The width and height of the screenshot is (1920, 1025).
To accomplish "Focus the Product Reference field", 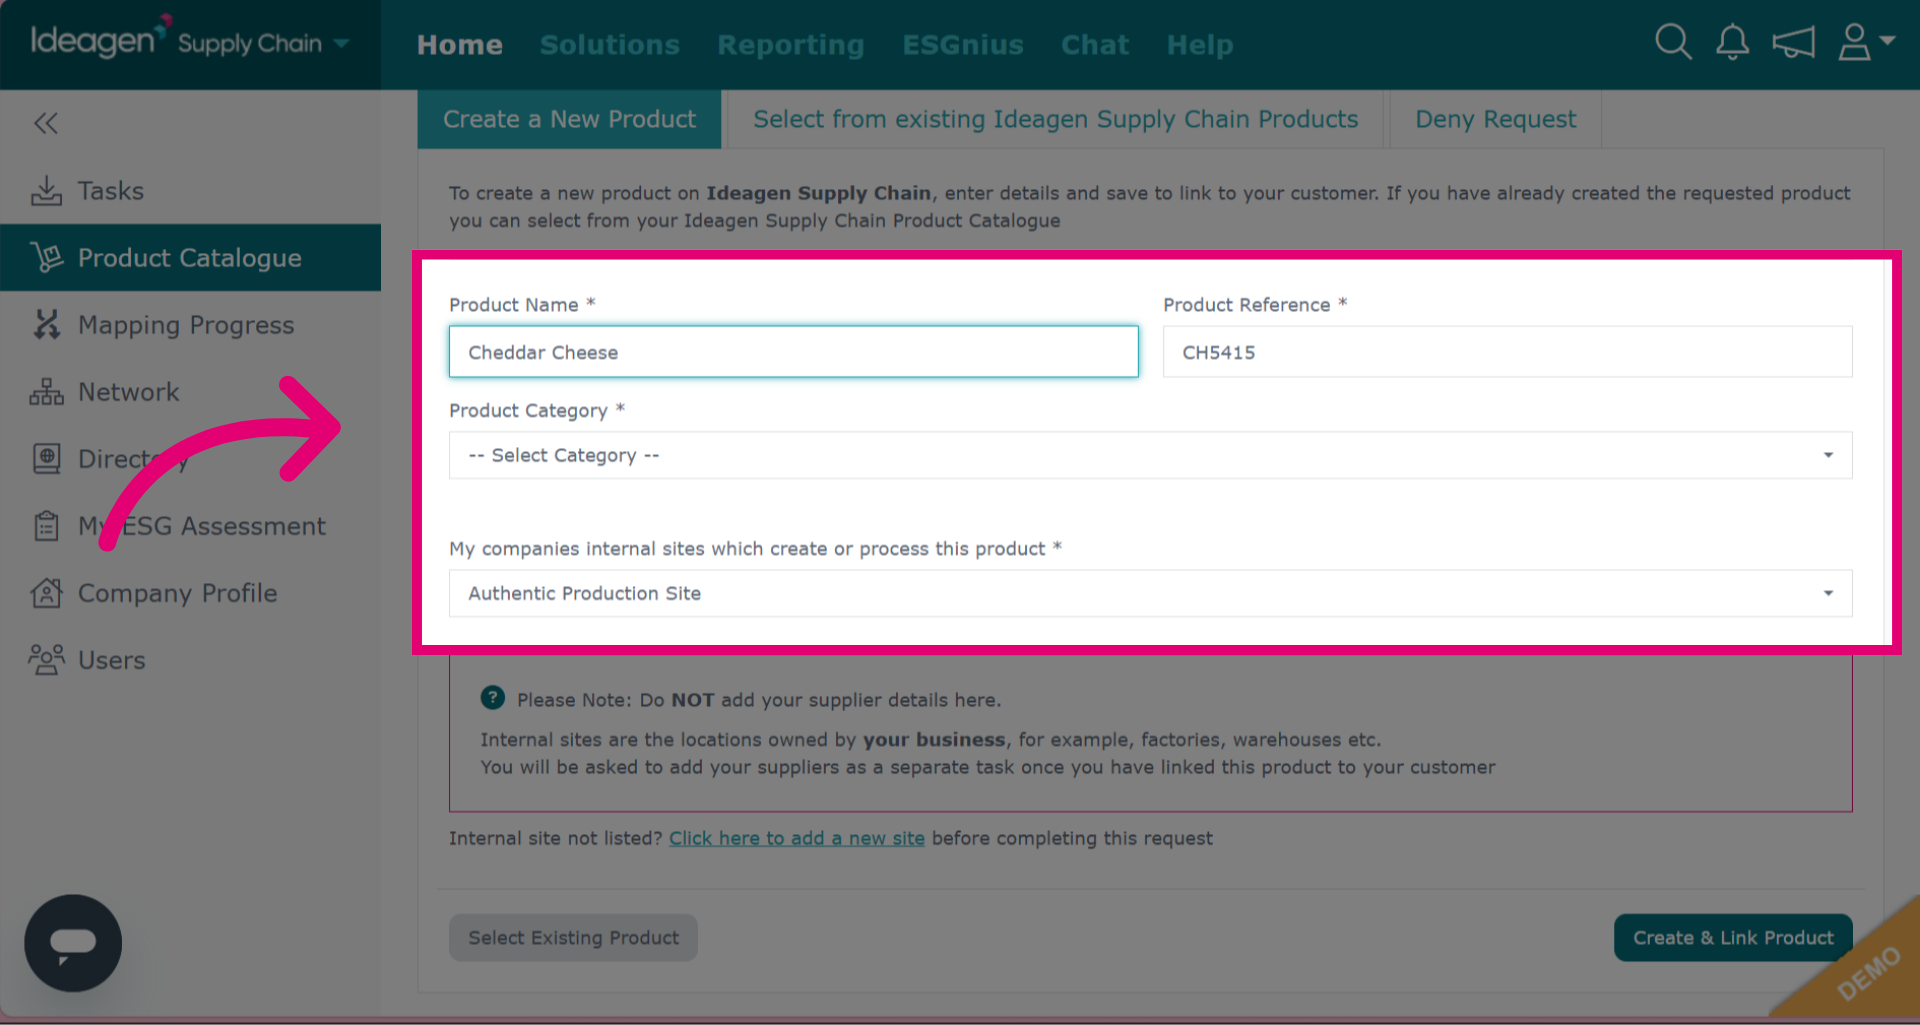I will [x=1507, y=352].
